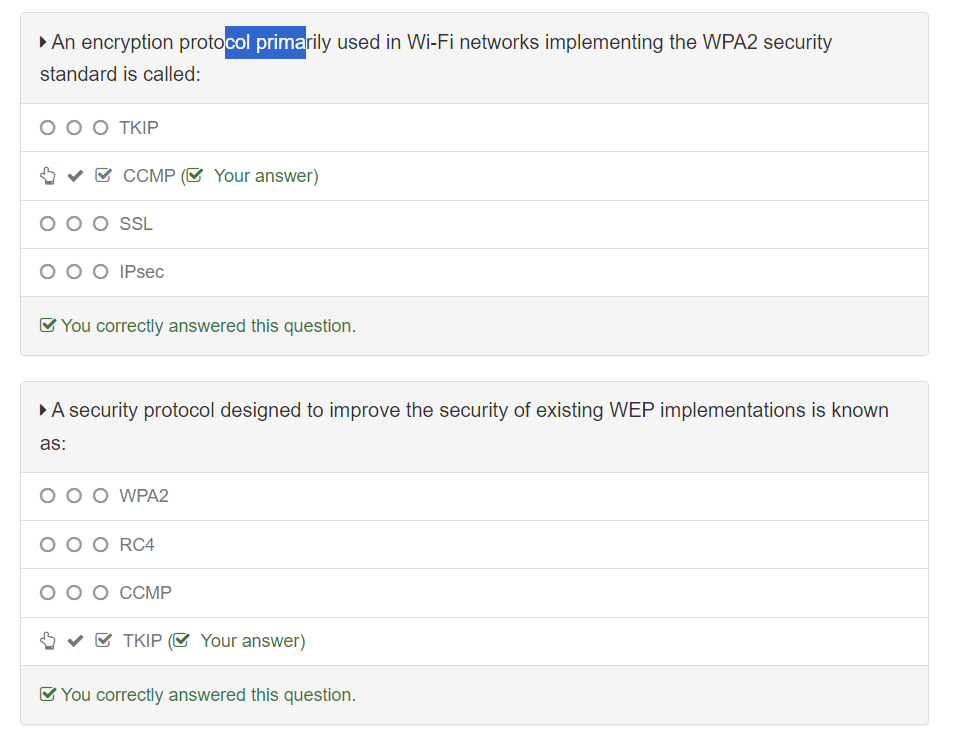Collapse the WPA2 encryption protocol question triangle
Viewport: 958px width, 741px height.
coord(43,42)
